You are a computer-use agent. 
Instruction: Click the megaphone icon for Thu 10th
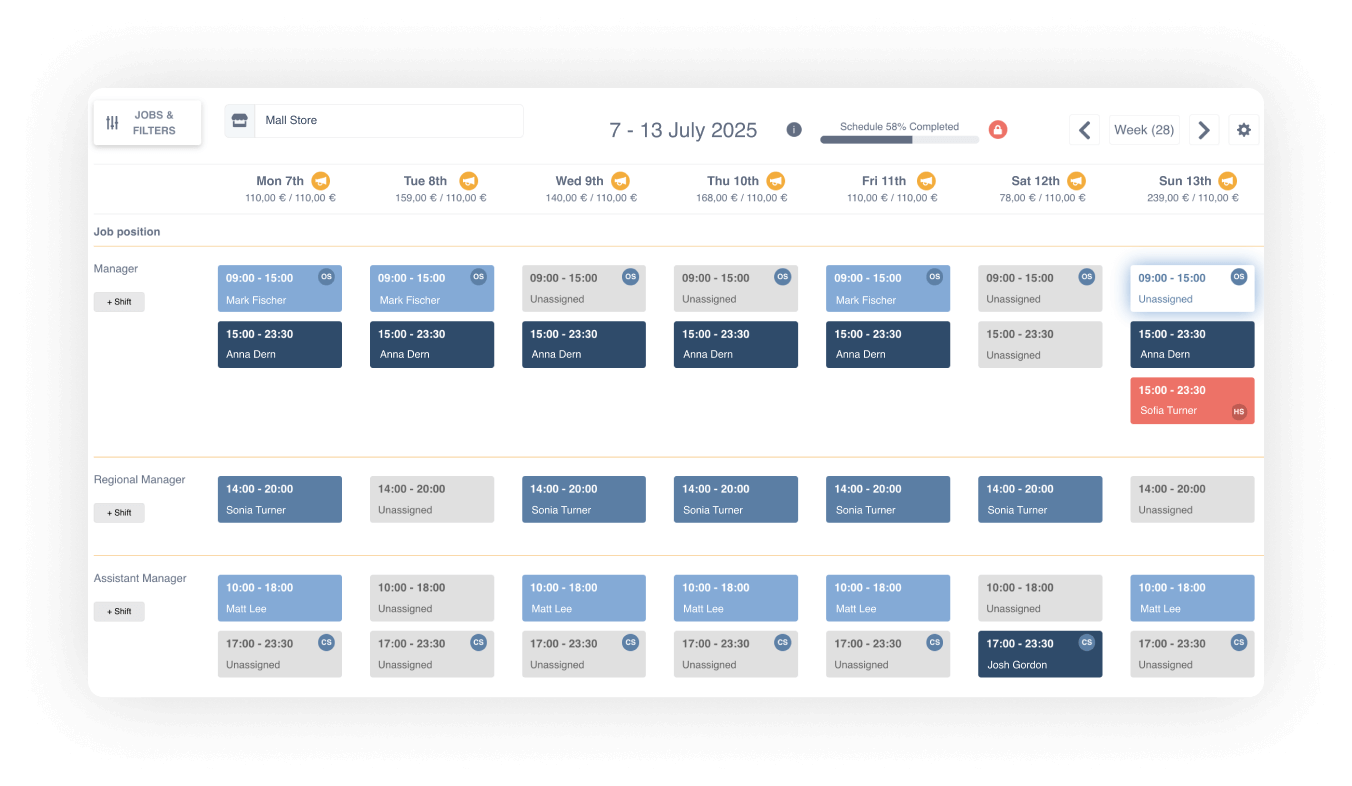[x=775, y=181]
